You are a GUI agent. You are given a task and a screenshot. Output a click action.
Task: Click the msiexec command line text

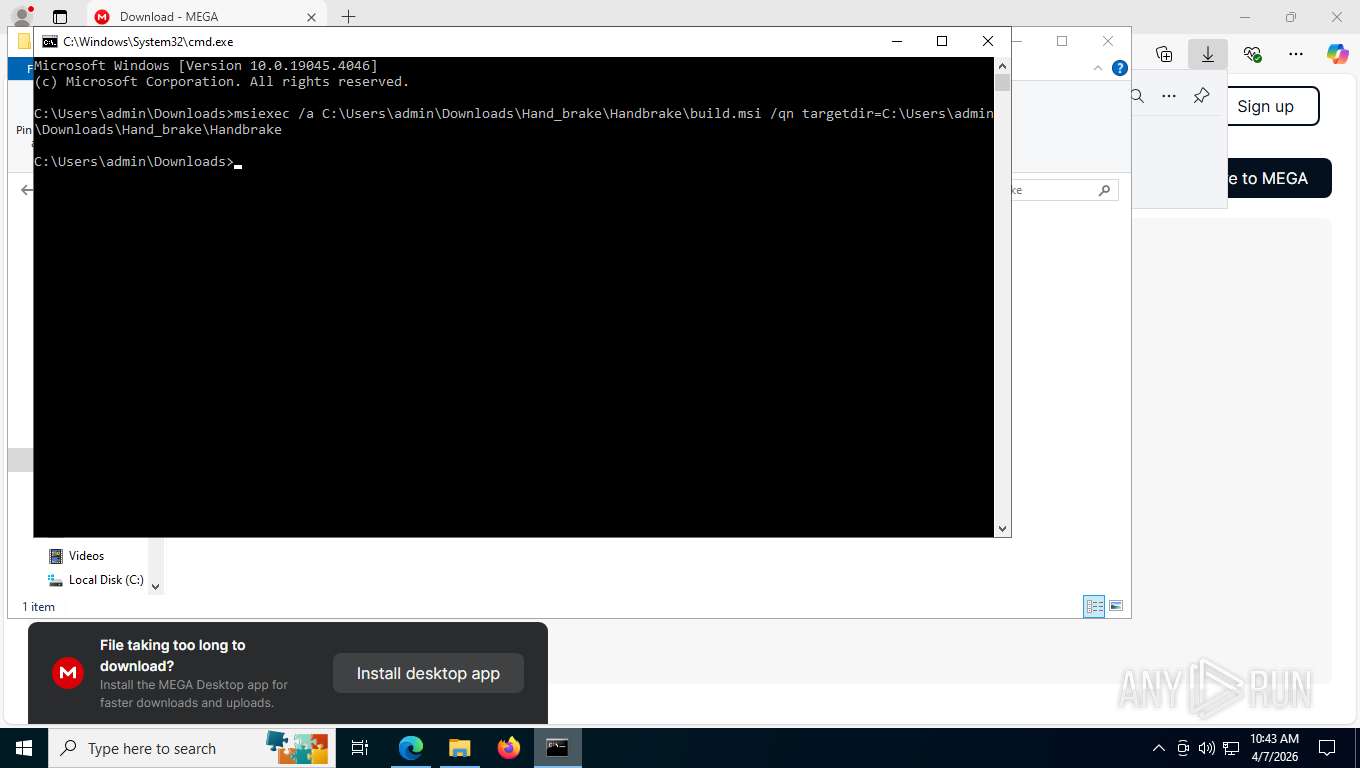514,122
